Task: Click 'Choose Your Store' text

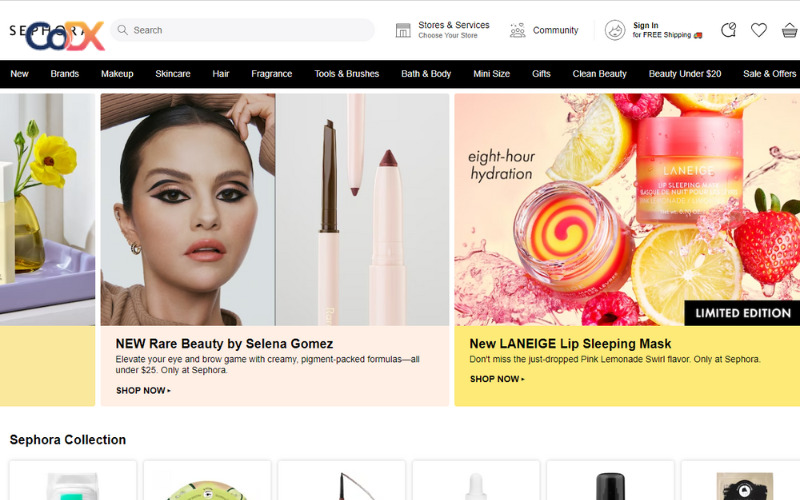Action: tap(448, 36)
